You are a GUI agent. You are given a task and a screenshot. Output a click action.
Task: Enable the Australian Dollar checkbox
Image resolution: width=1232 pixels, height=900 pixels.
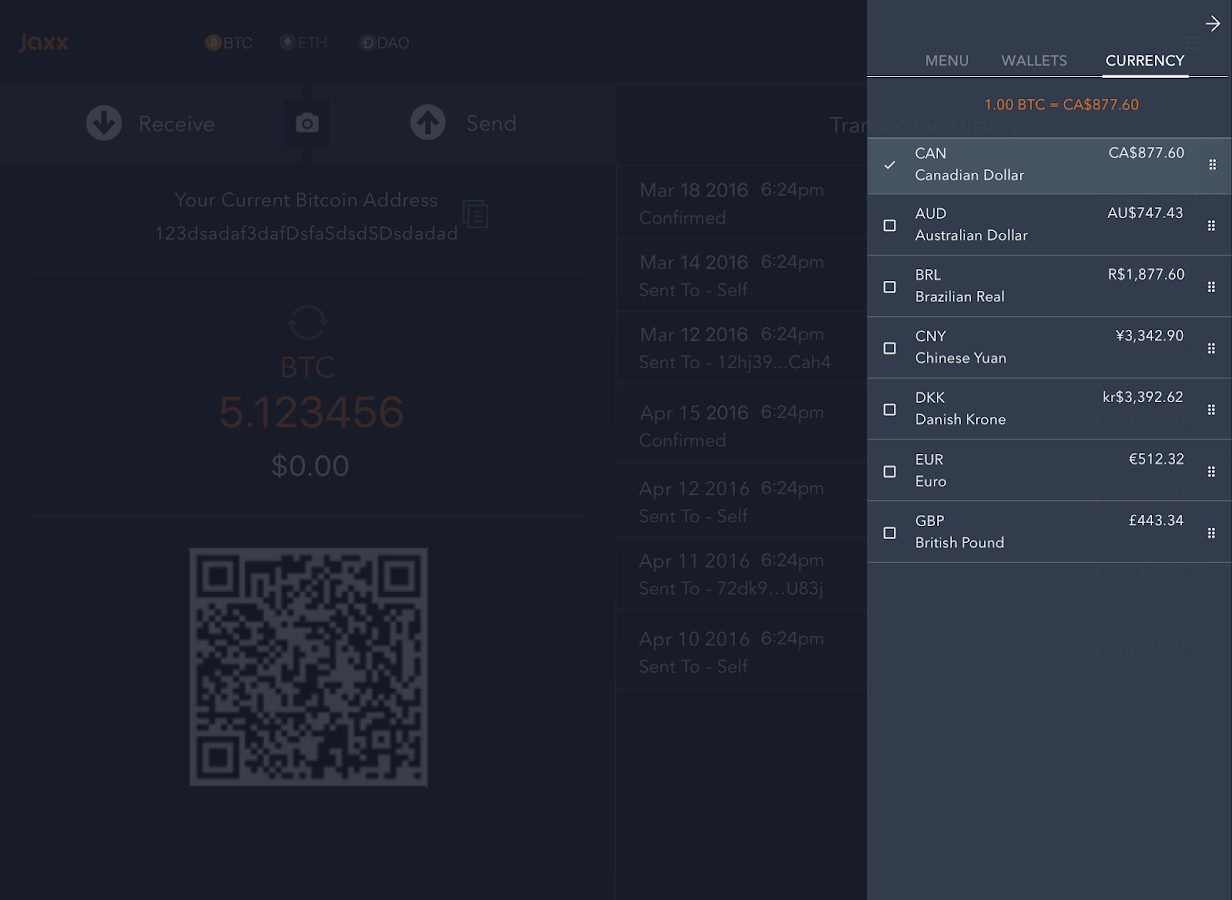(890, 226)
